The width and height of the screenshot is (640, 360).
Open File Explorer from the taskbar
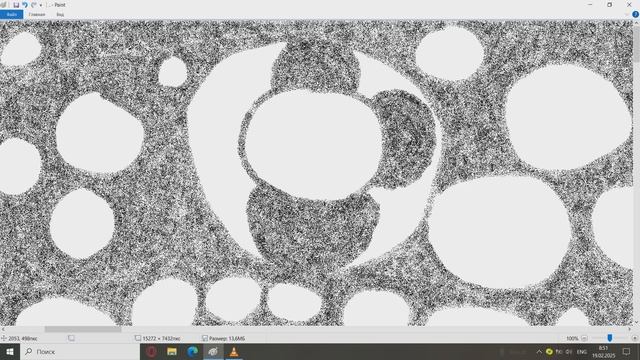coord(172,351)
